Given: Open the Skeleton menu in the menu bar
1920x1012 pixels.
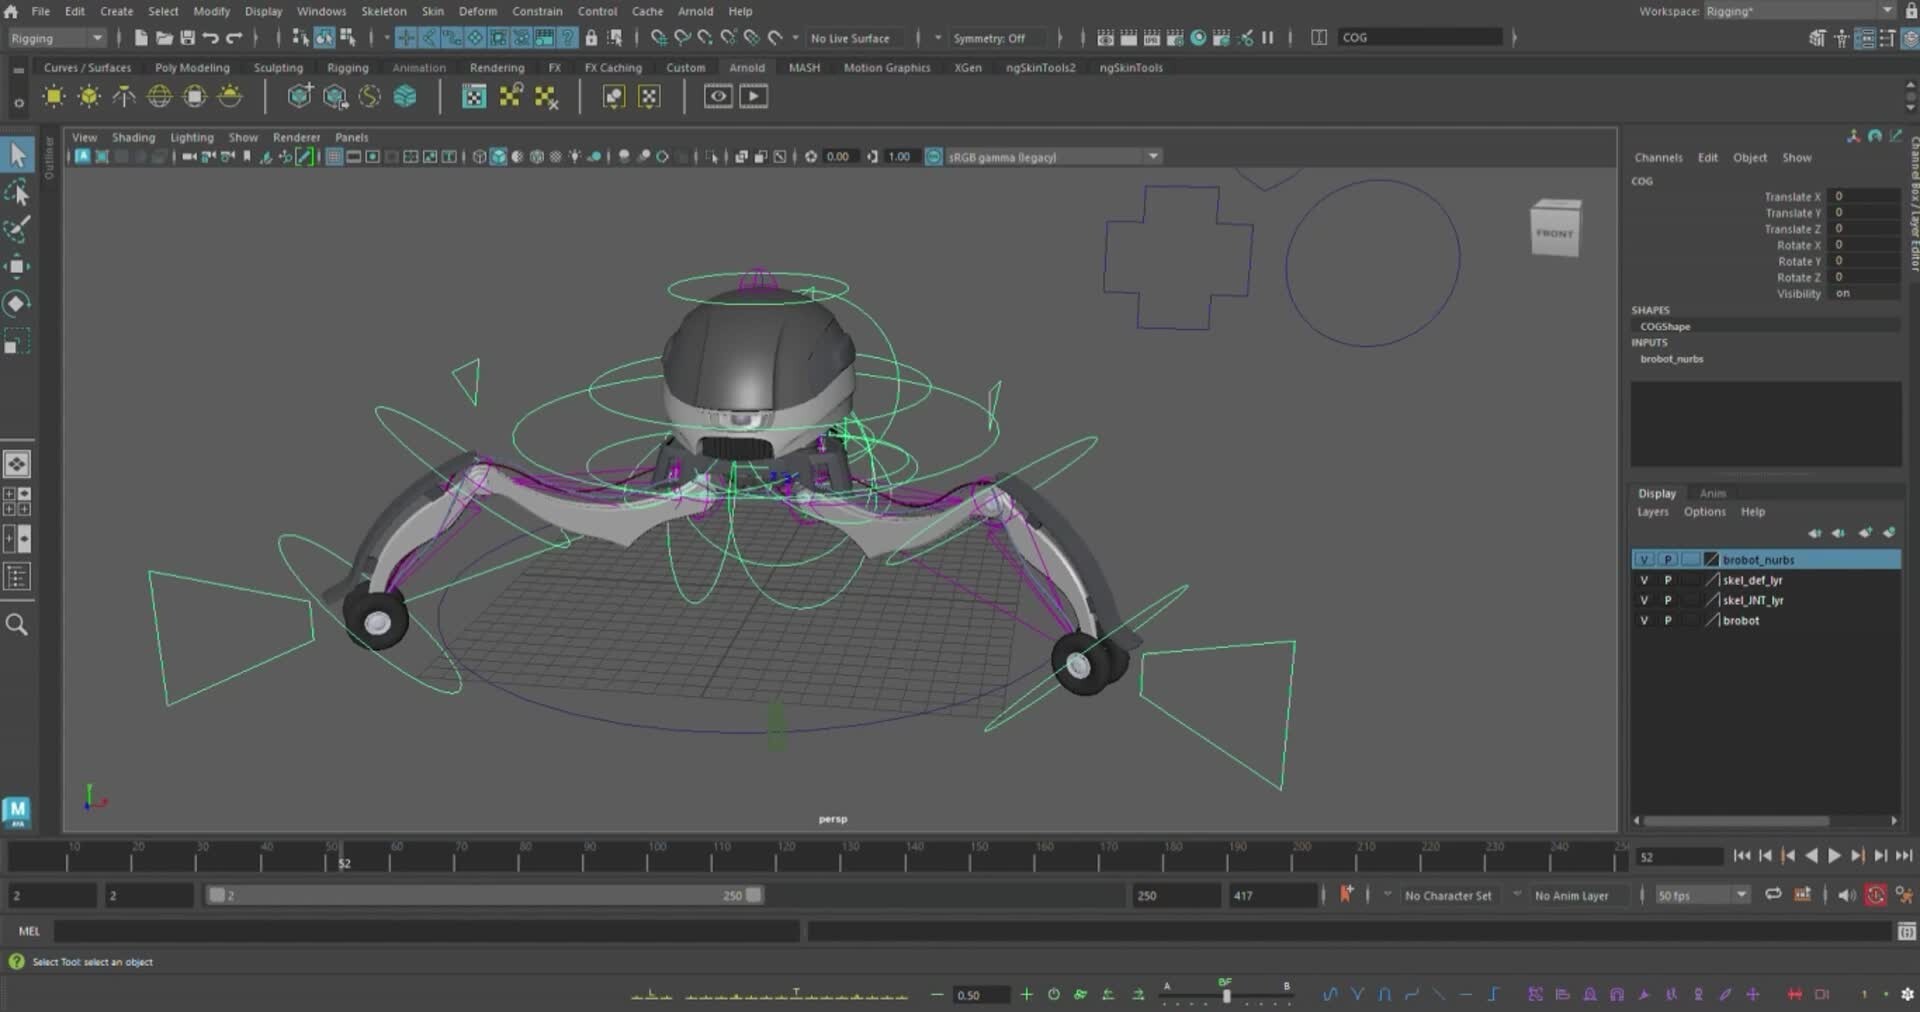Looking at the screenshot, I should click(383, 11).
